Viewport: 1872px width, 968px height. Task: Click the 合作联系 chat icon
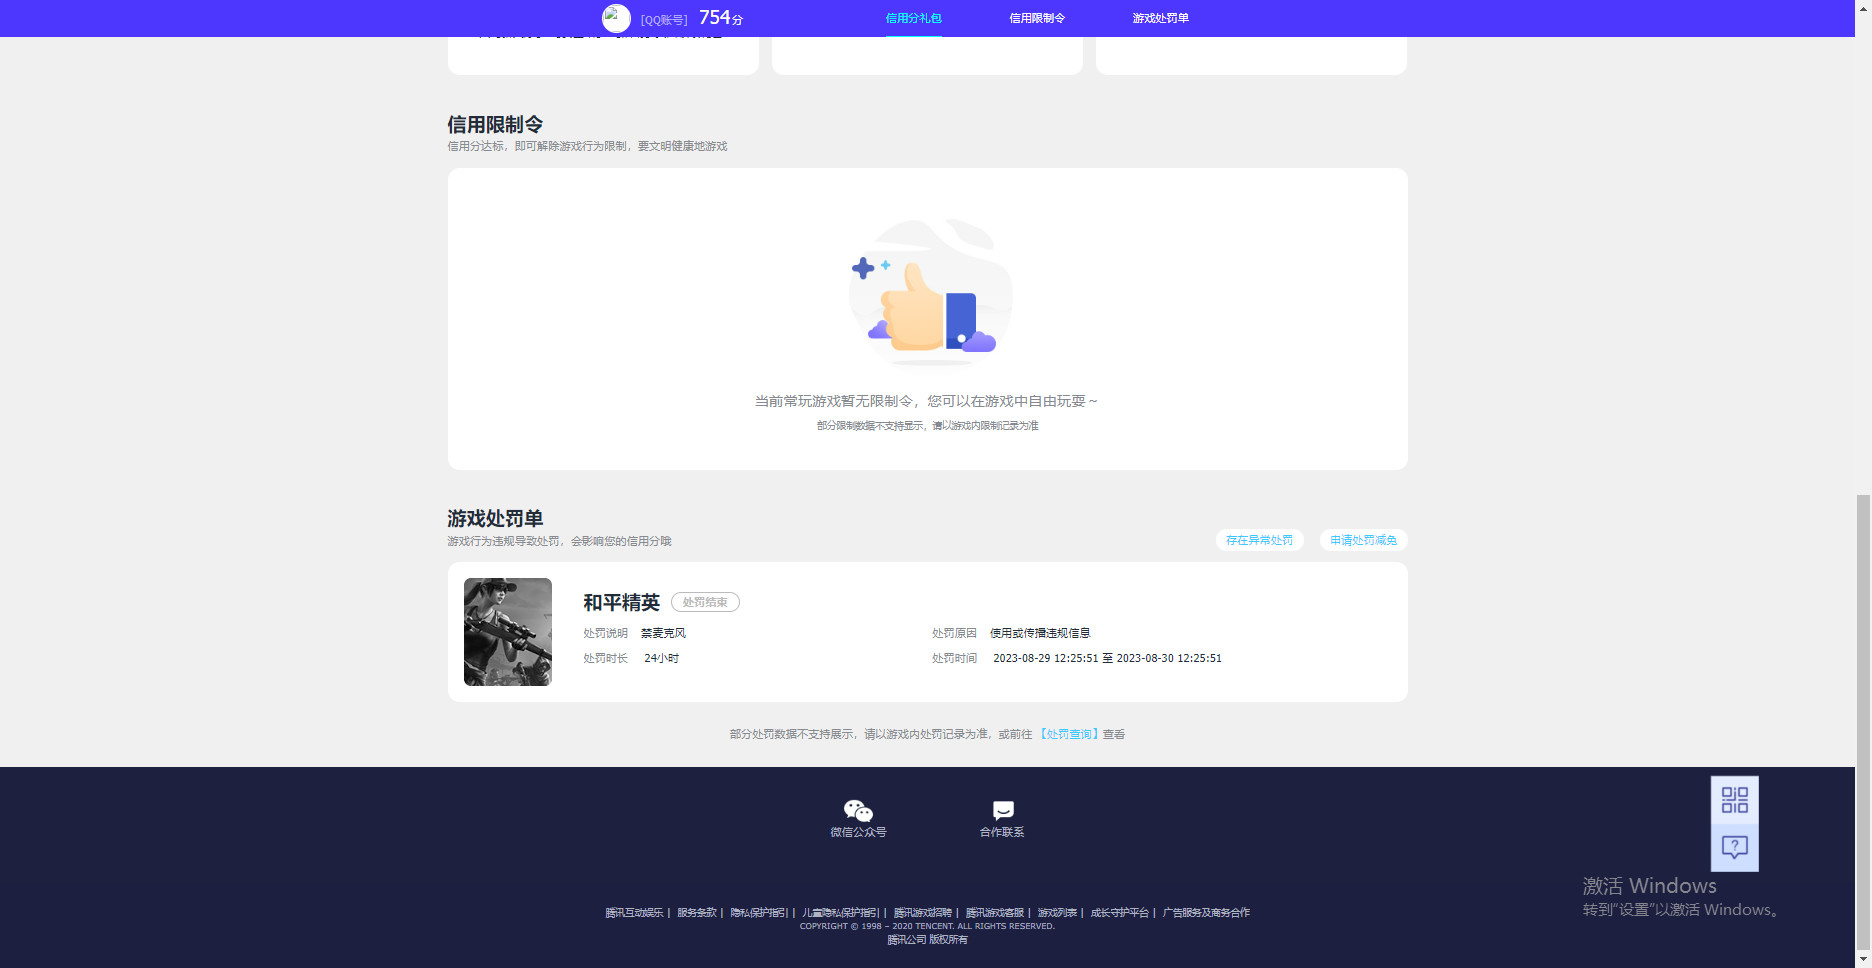1003,810
